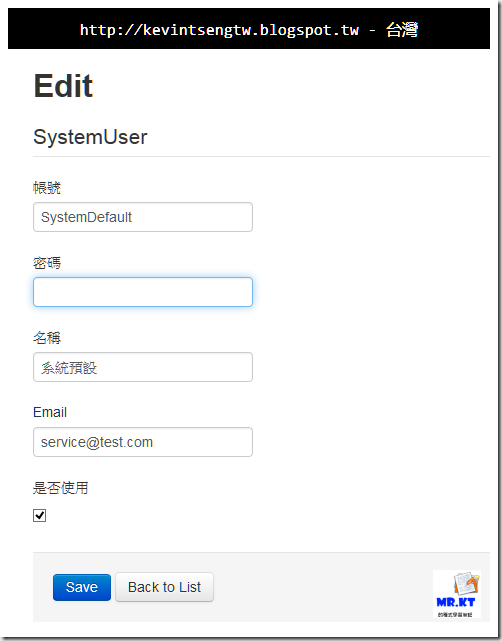Viewport: 502px width, 641px height.
Task: Click the MR.KT logo image
Action: [457, 594]
